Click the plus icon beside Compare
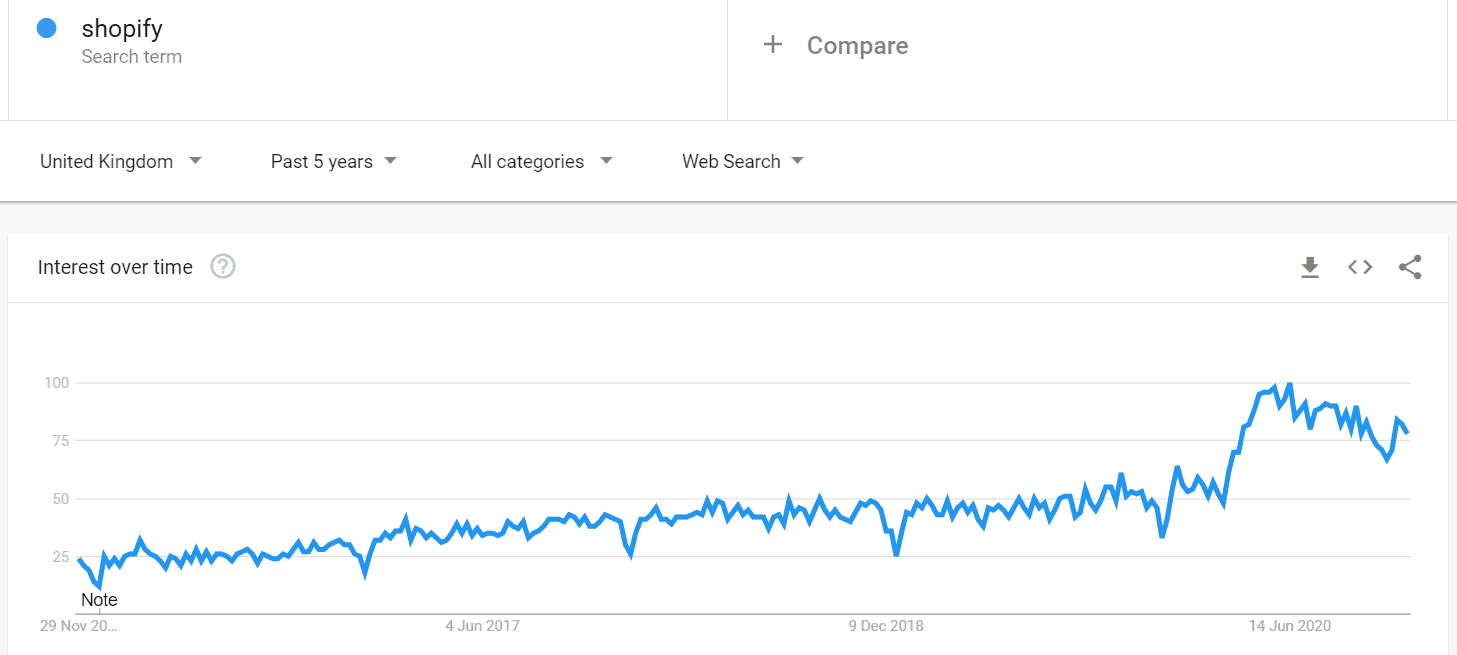1457x655 pixels. click(x=772, y=45)
